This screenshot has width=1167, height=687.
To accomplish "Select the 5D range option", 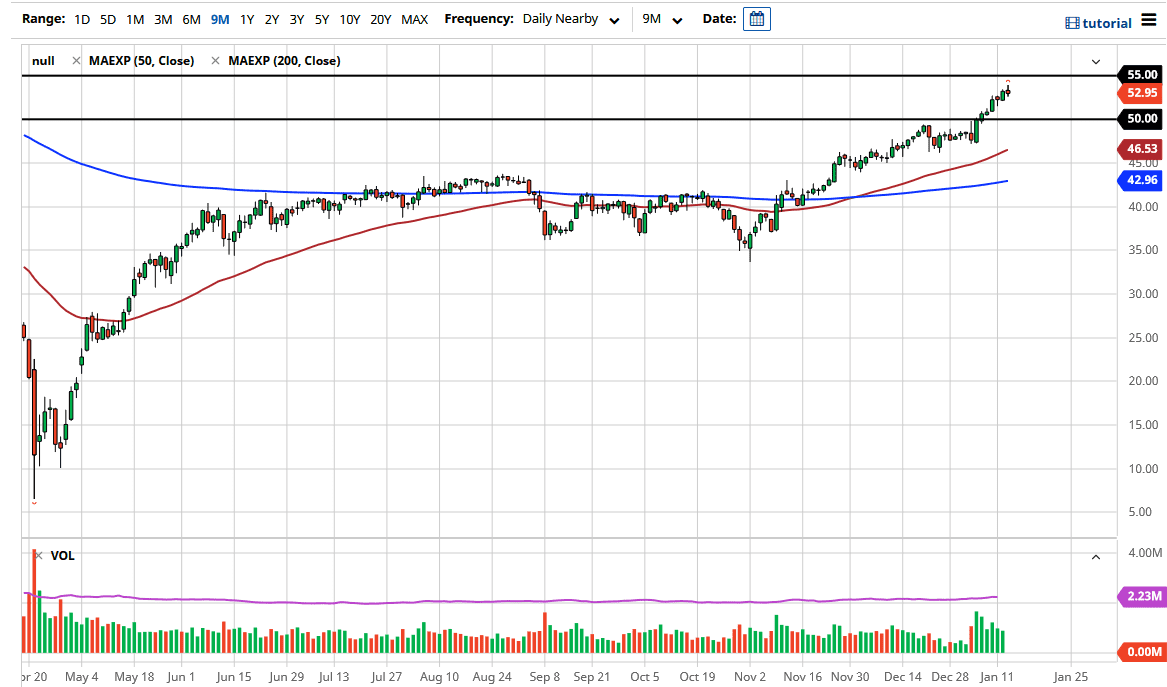I will click(106, 18).
